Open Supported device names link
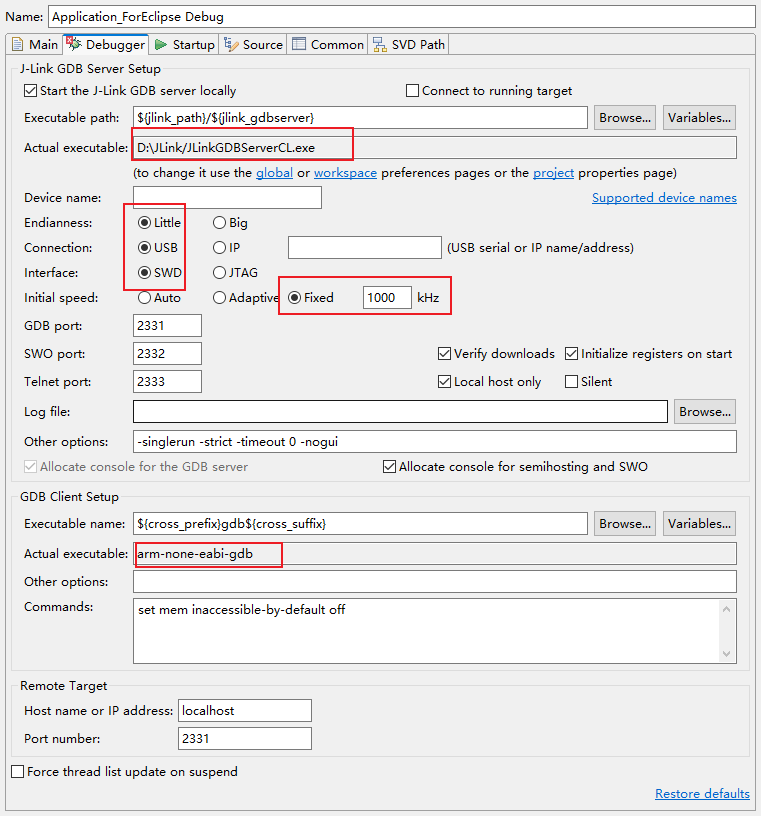 click(664, 198)
